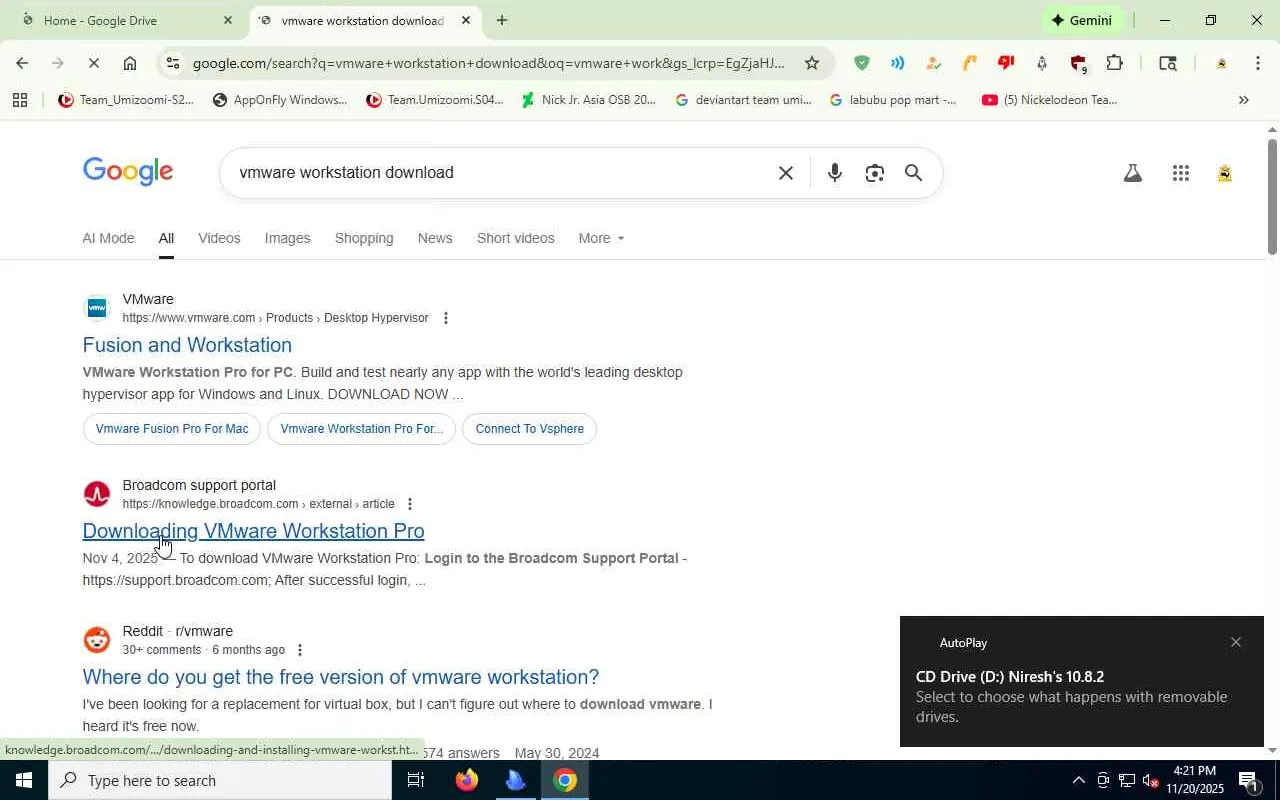Show hidden system tray icons
Viewport: 1280px width, 800px height.
point(1078,780)
